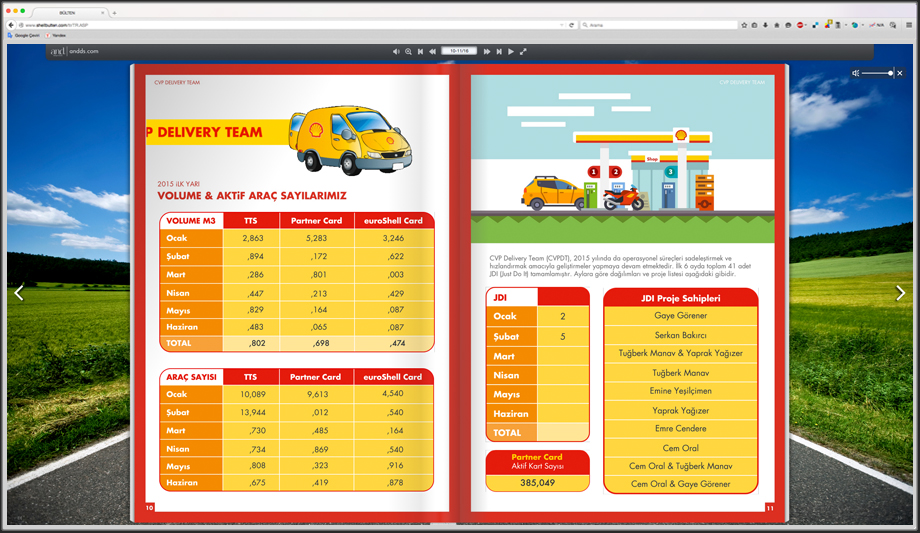Click the Partner Card value 385,049

537,483
